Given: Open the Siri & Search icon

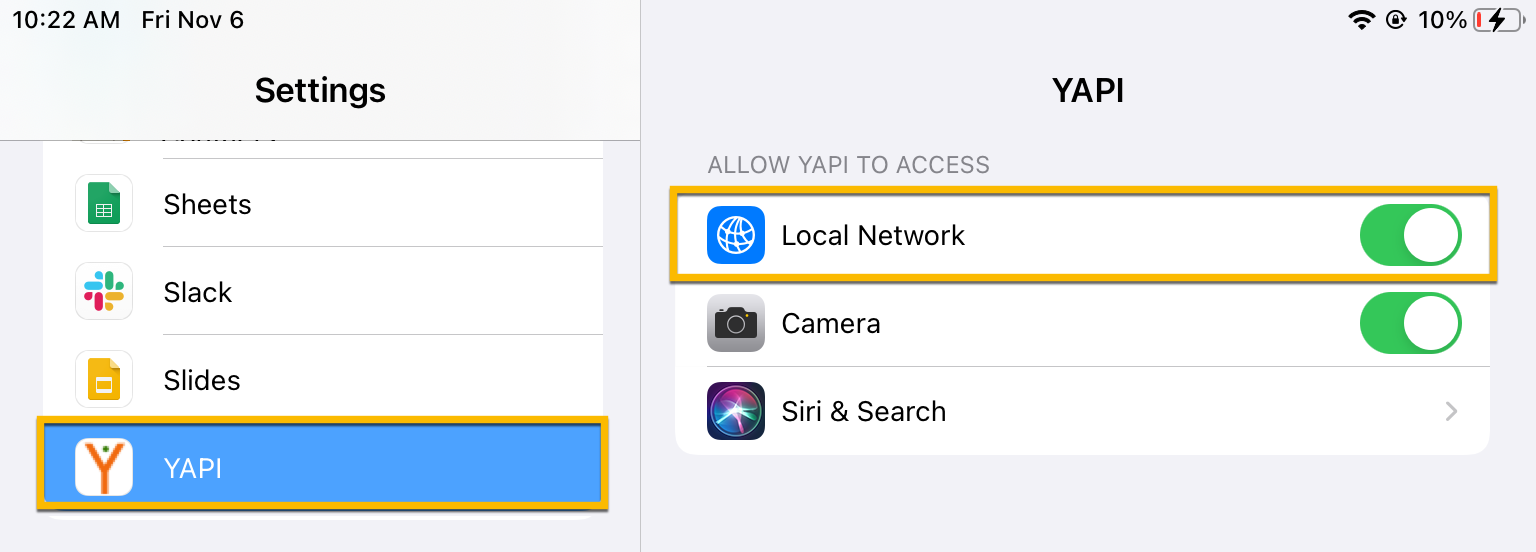Looking at the screenshot, I should point(736,411).
